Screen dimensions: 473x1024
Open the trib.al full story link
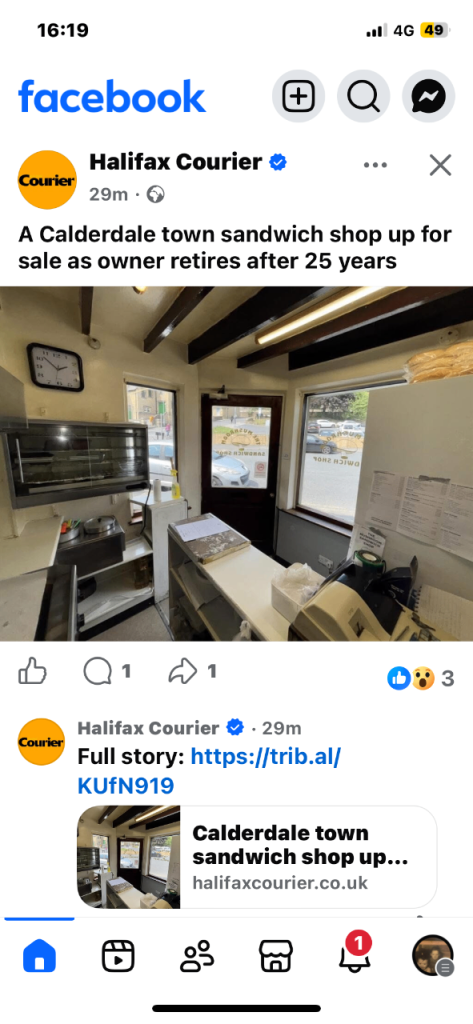point(209,771)
